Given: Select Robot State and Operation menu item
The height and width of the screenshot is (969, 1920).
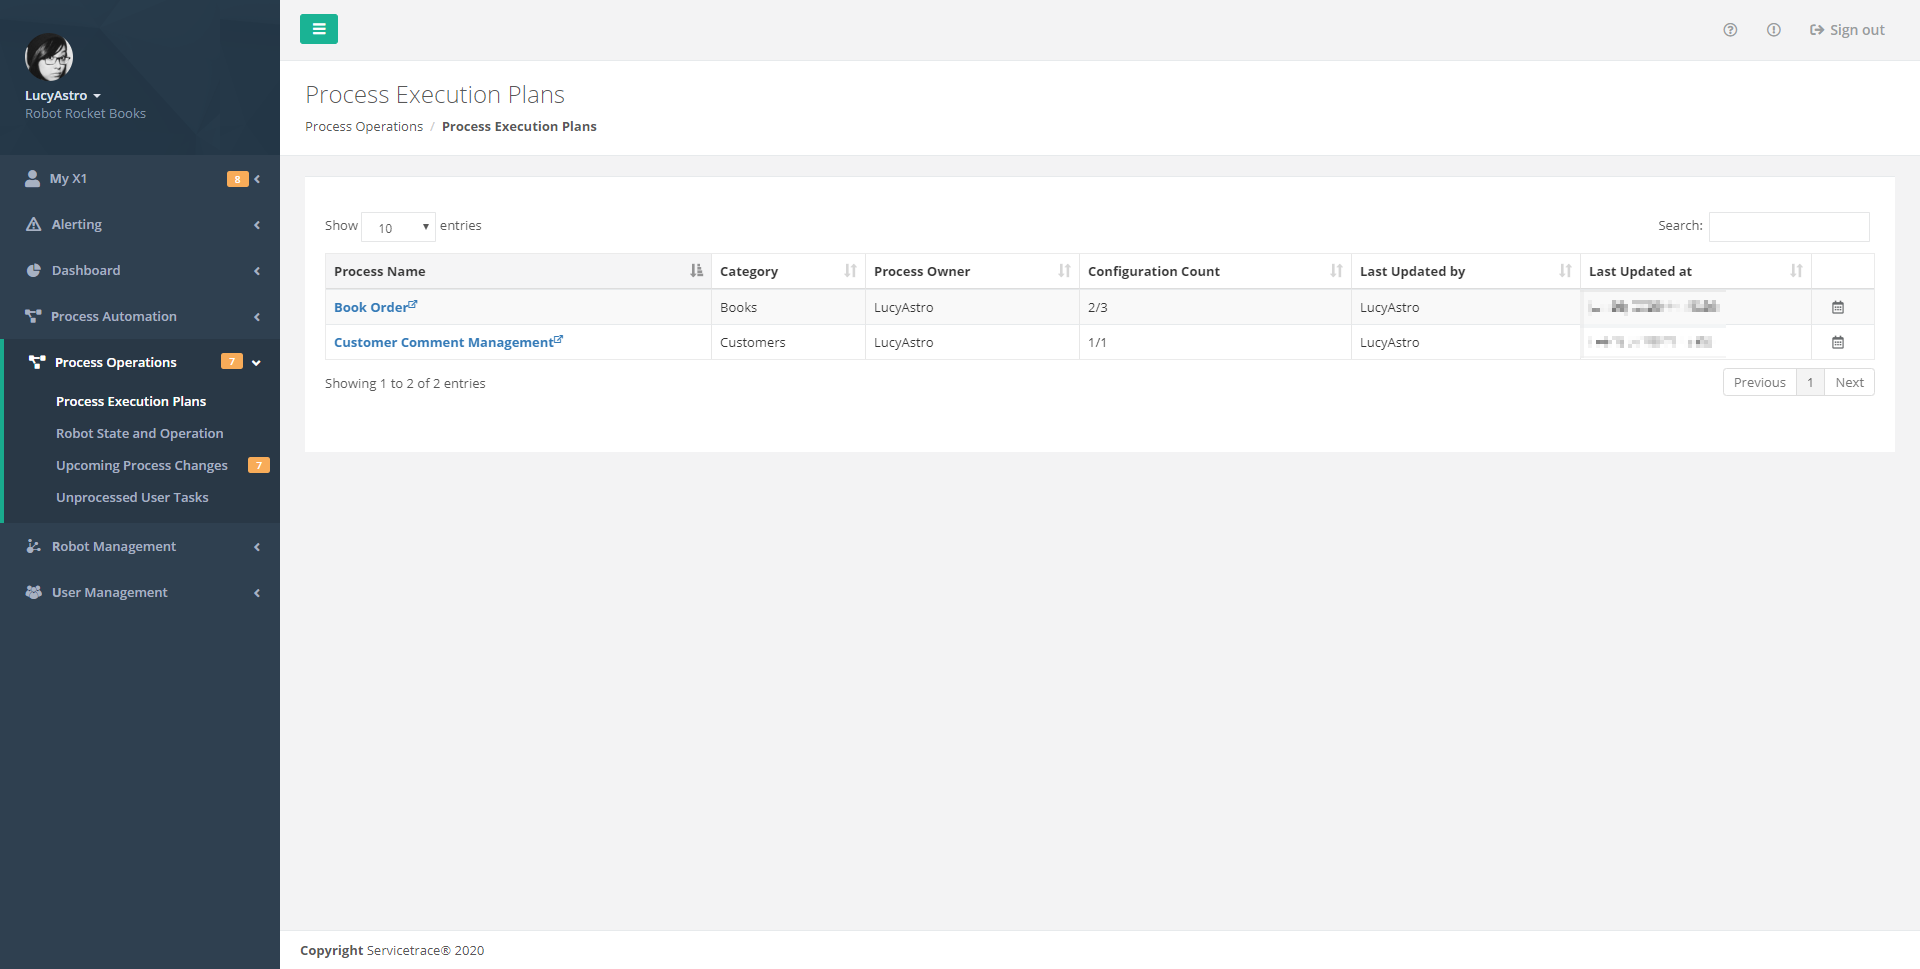Looking at the screenshot, I should (139, 433).
